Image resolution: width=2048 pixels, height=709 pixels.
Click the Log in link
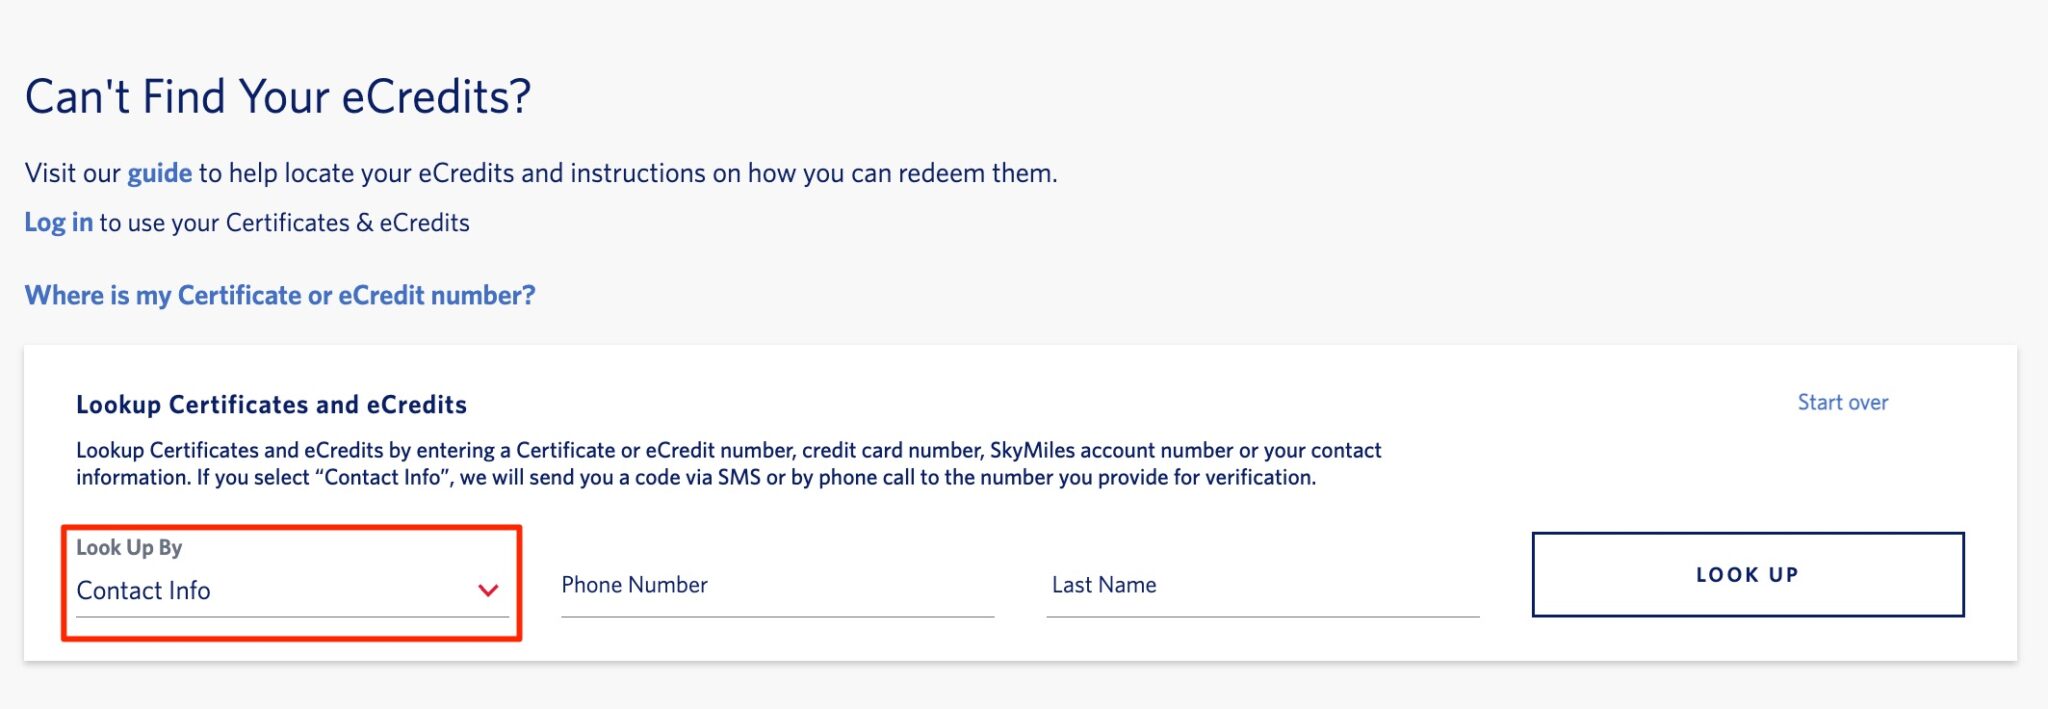coord(57,222)
